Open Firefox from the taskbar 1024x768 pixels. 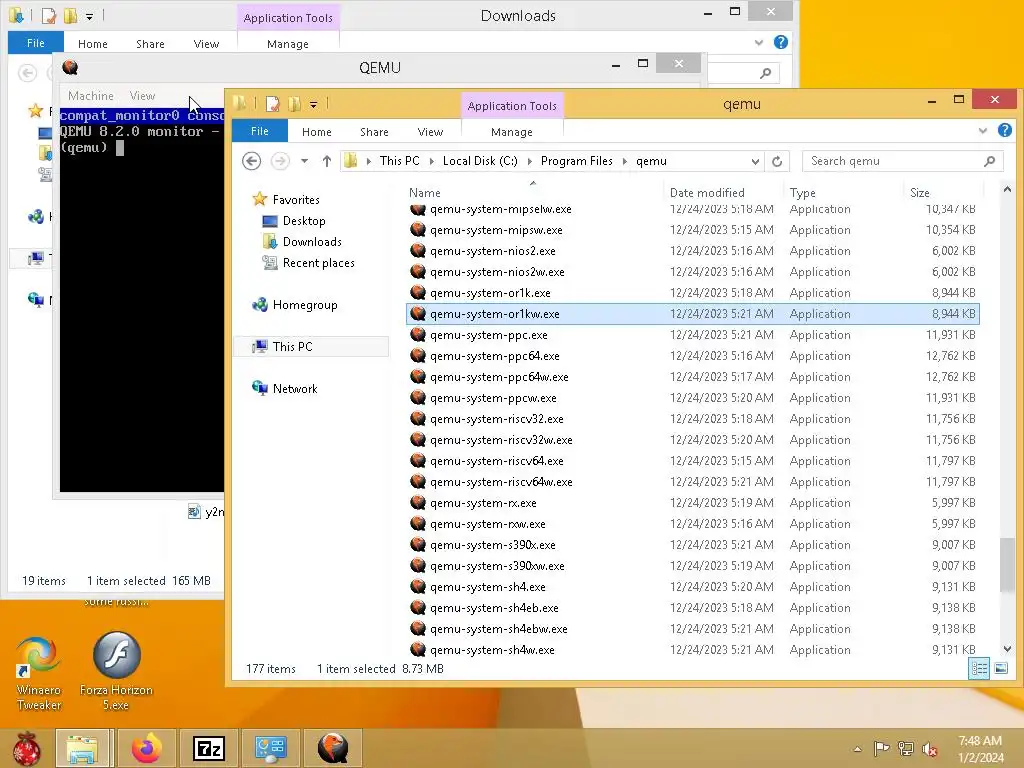tap(146, 748)
